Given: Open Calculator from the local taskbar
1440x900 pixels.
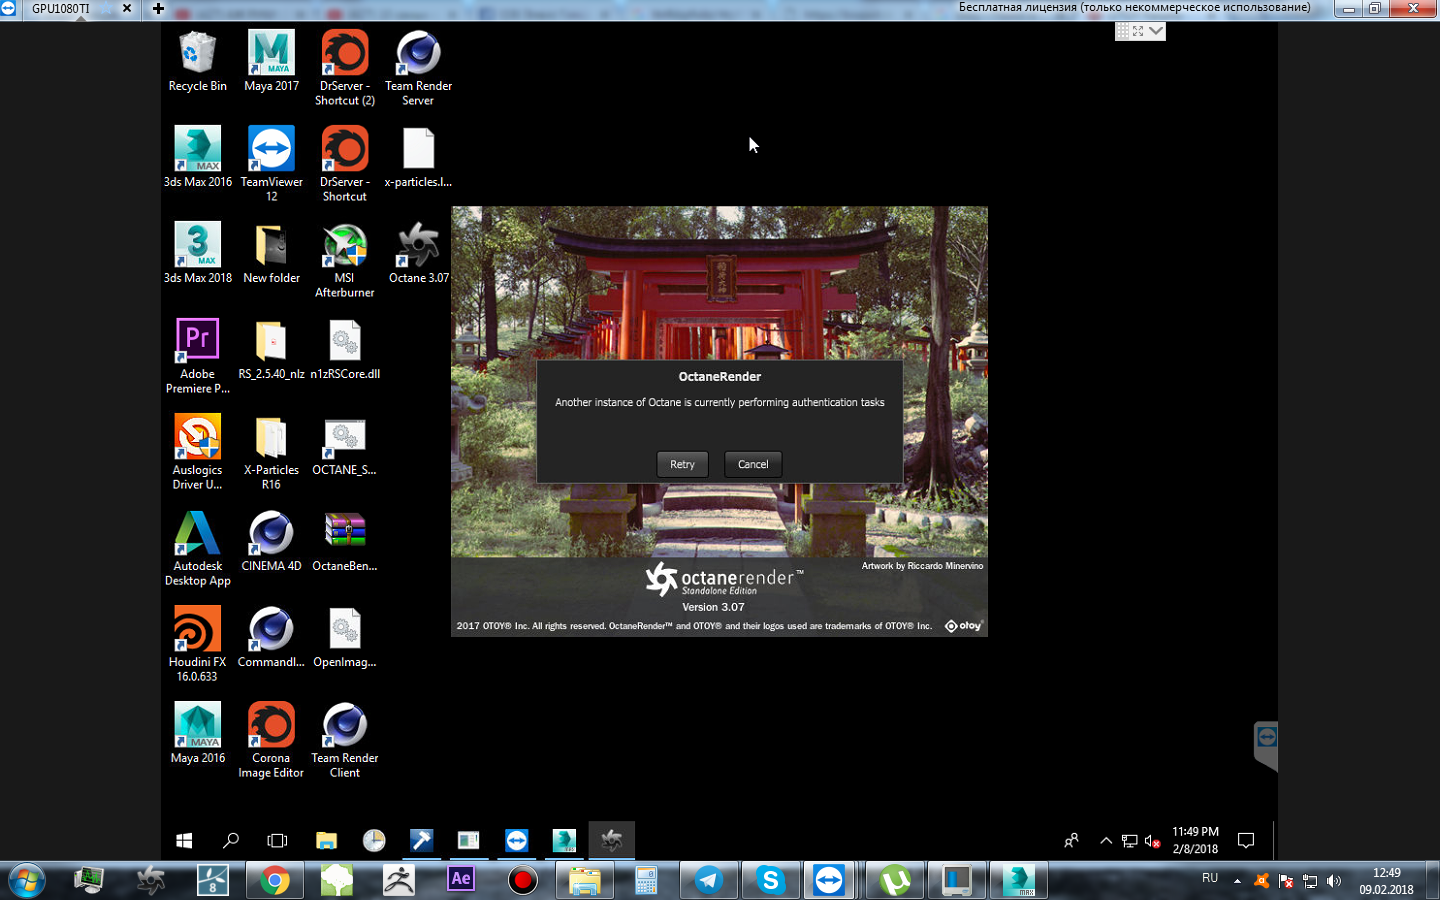Looking at the screenshot, I should (x=647, y=880).
